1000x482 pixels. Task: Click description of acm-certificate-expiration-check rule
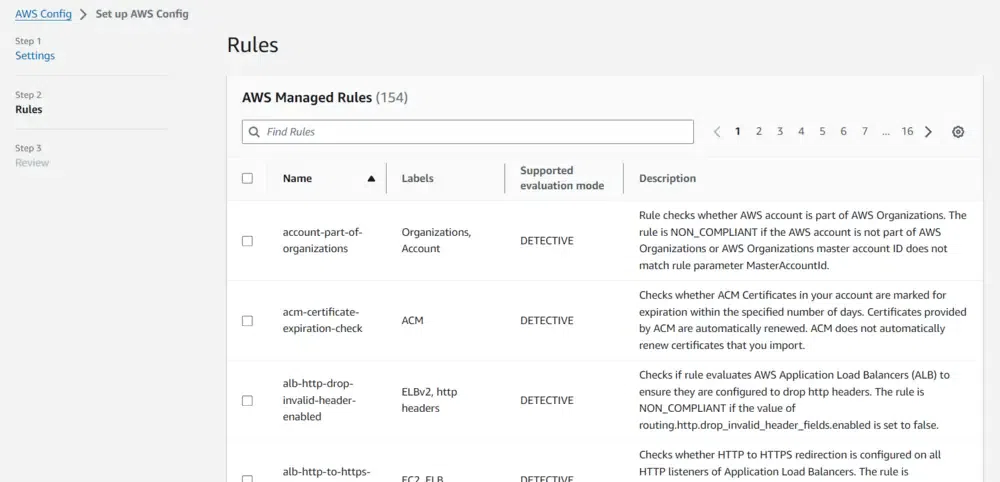[x=803, y=320]
